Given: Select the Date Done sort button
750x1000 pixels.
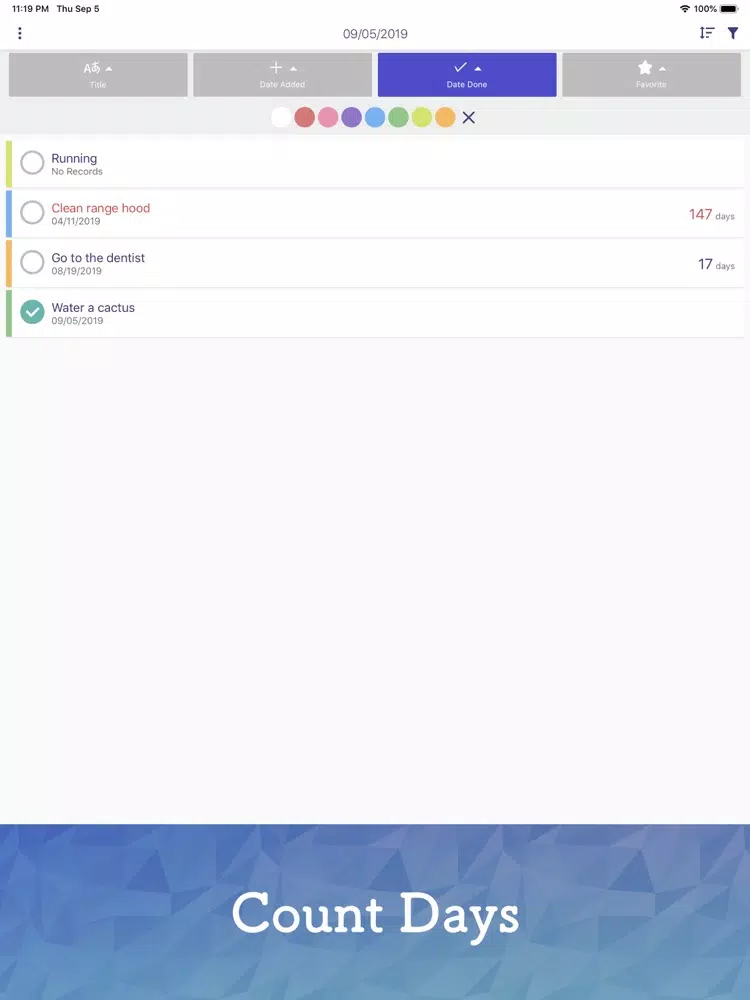Looking at the screenshot, I should pos(467,75).
